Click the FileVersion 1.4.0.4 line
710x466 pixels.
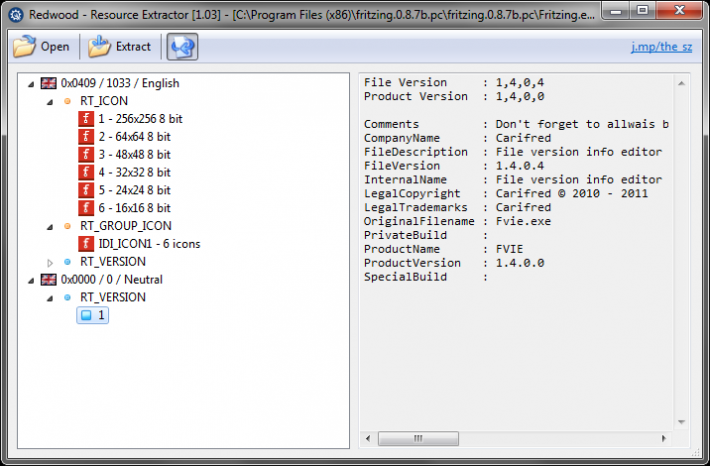(x=454, y=166)
